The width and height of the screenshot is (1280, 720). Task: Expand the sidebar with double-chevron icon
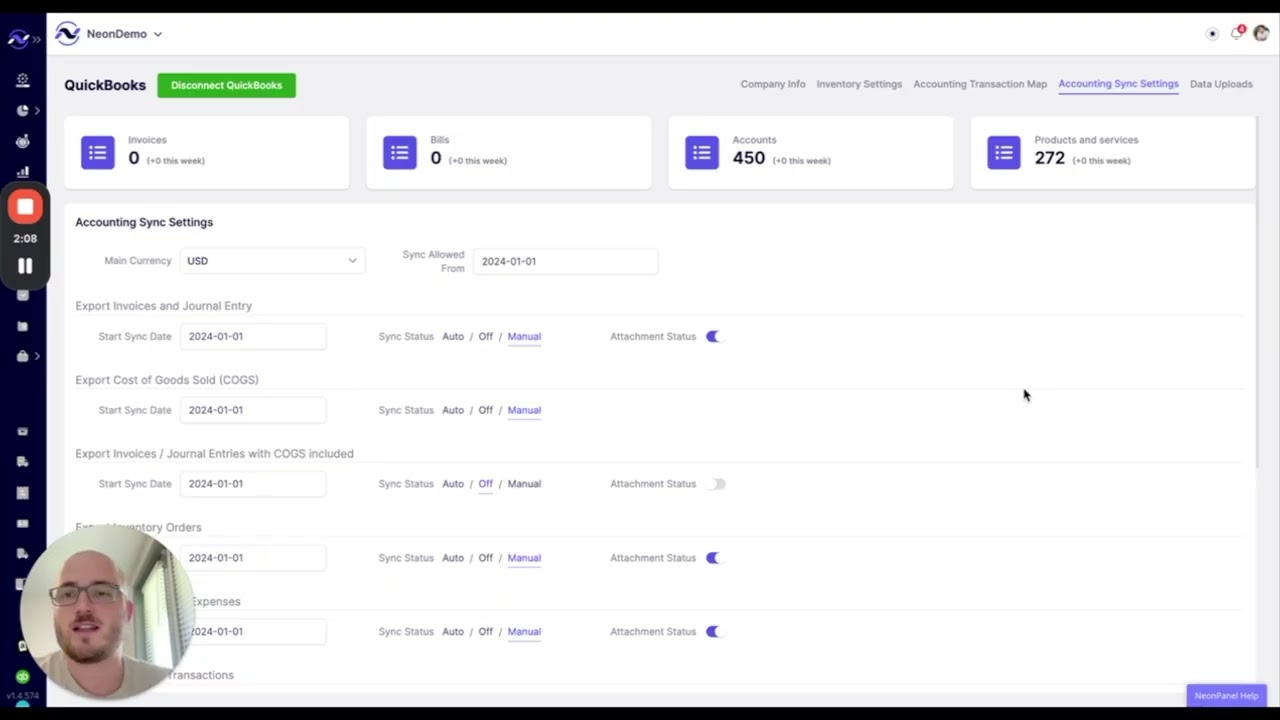[x=37, y=39]
